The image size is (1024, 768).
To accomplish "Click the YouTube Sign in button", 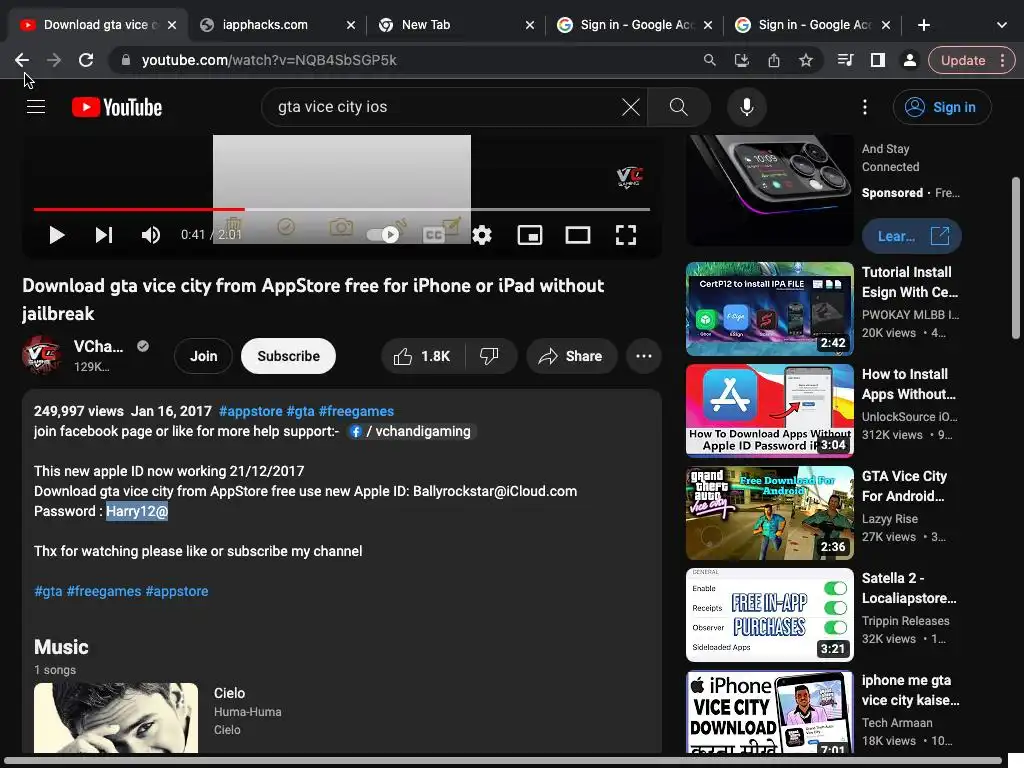I will pyautogui.click(x=942, y=106).
